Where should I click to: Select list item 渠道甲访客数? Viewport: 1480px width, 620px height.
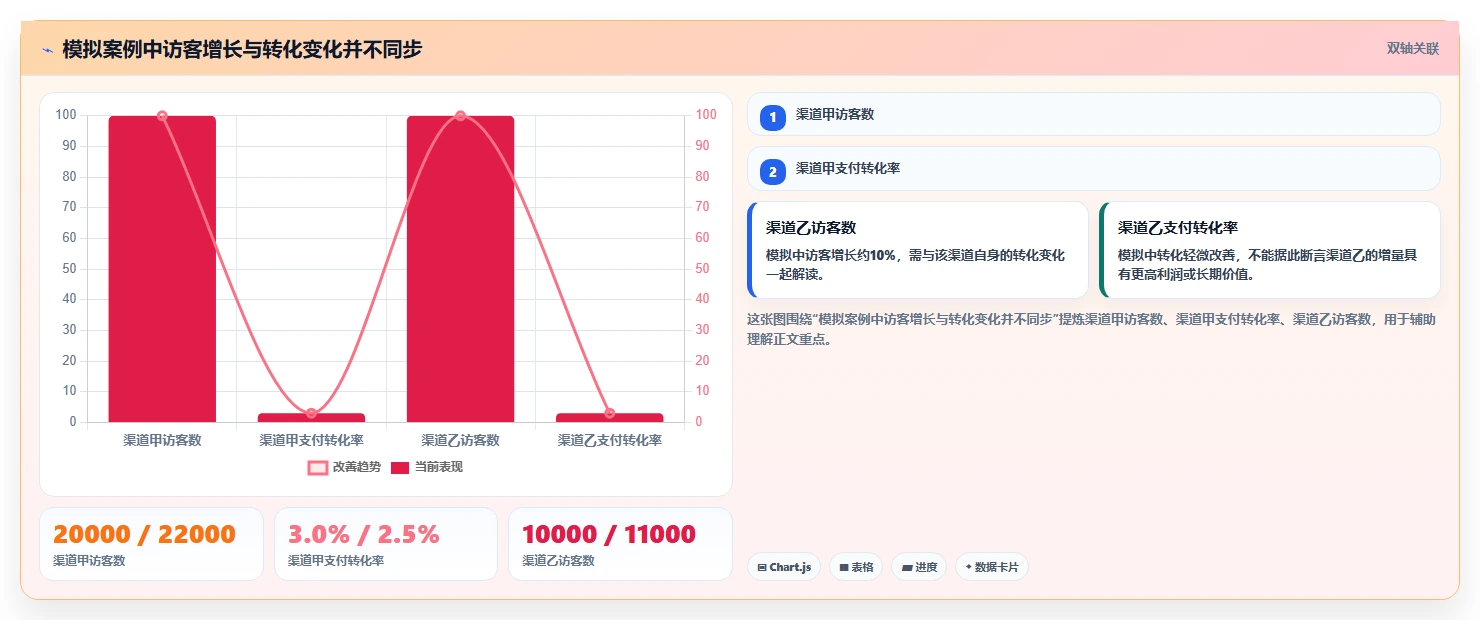(1093, 114)
